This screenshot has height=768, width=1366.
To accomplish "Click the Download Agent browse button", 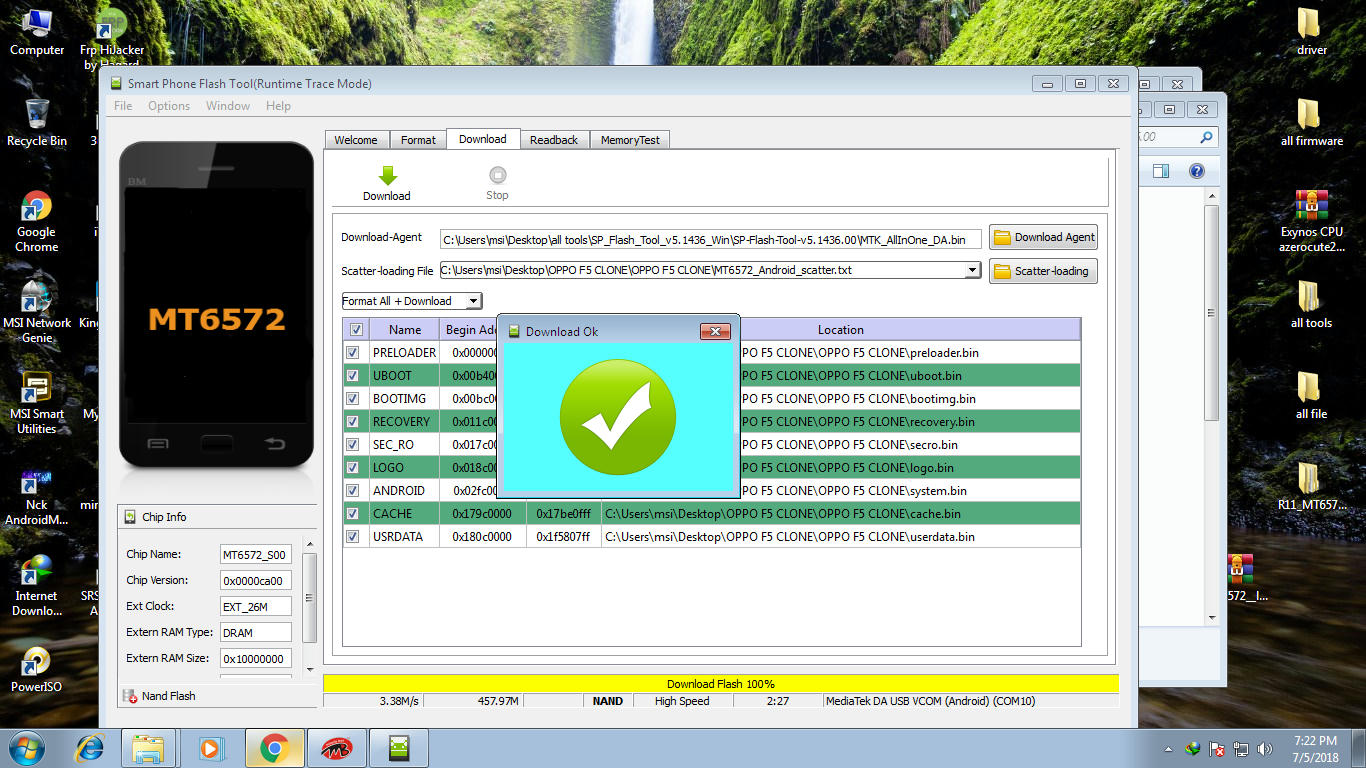I will point(1043,237).
